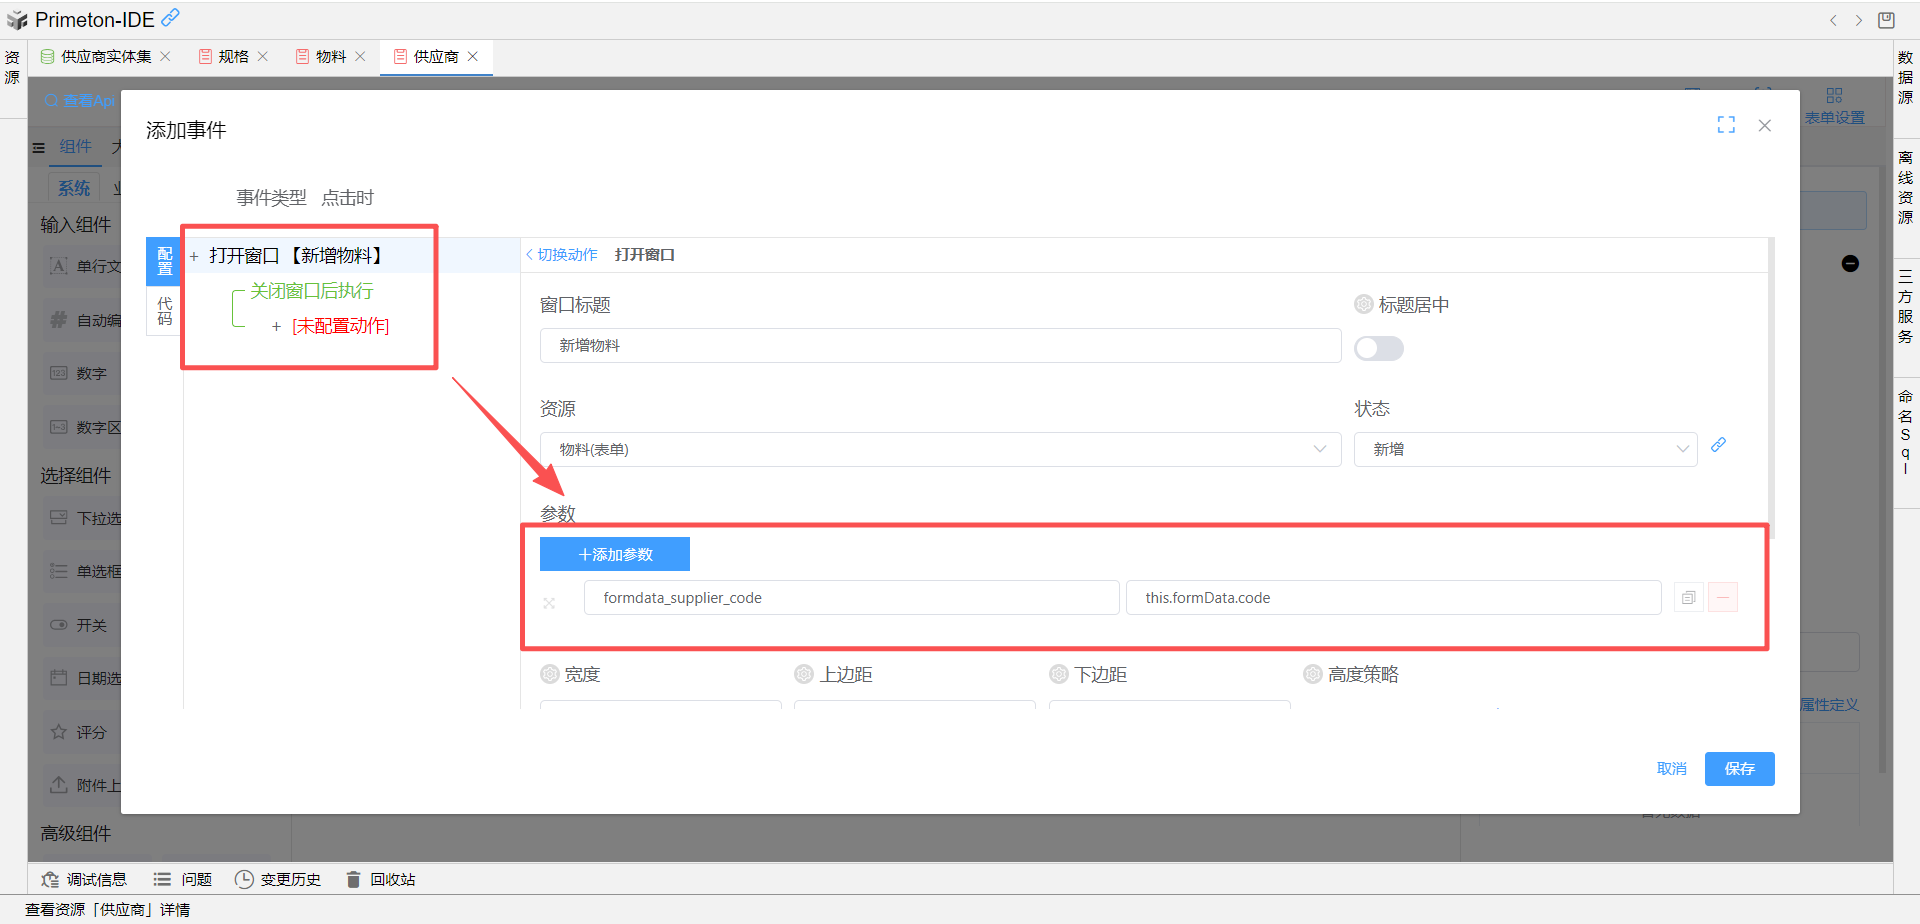Expand the 打开窗口【新增物料】 tree node

click(194, 256)
